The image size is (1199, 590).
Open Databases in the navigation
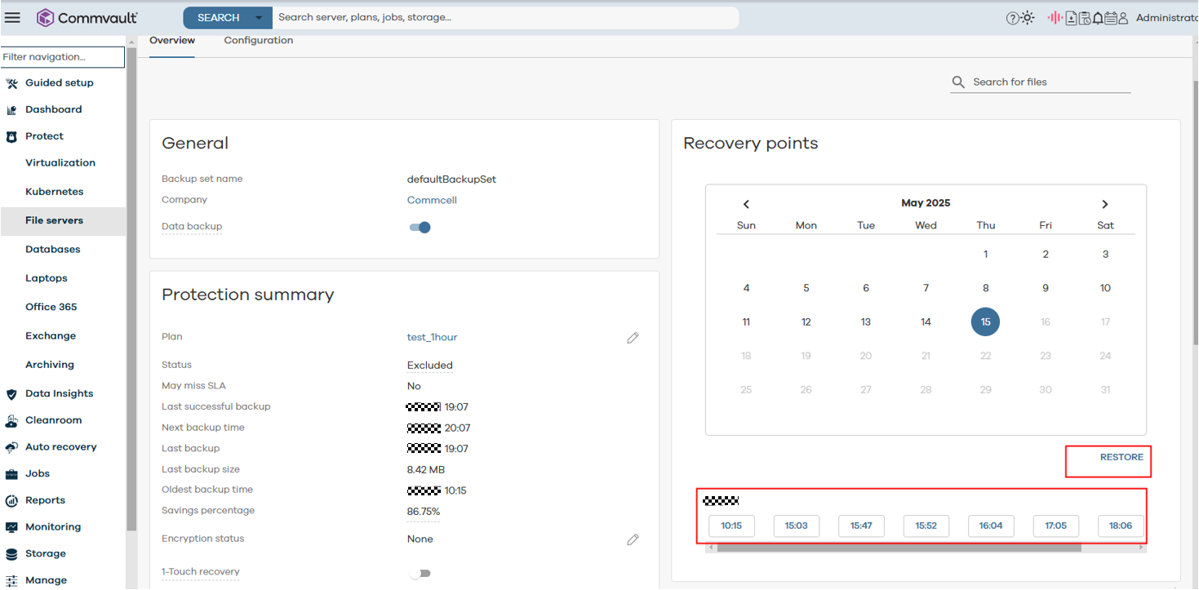(x=53, y=249)
